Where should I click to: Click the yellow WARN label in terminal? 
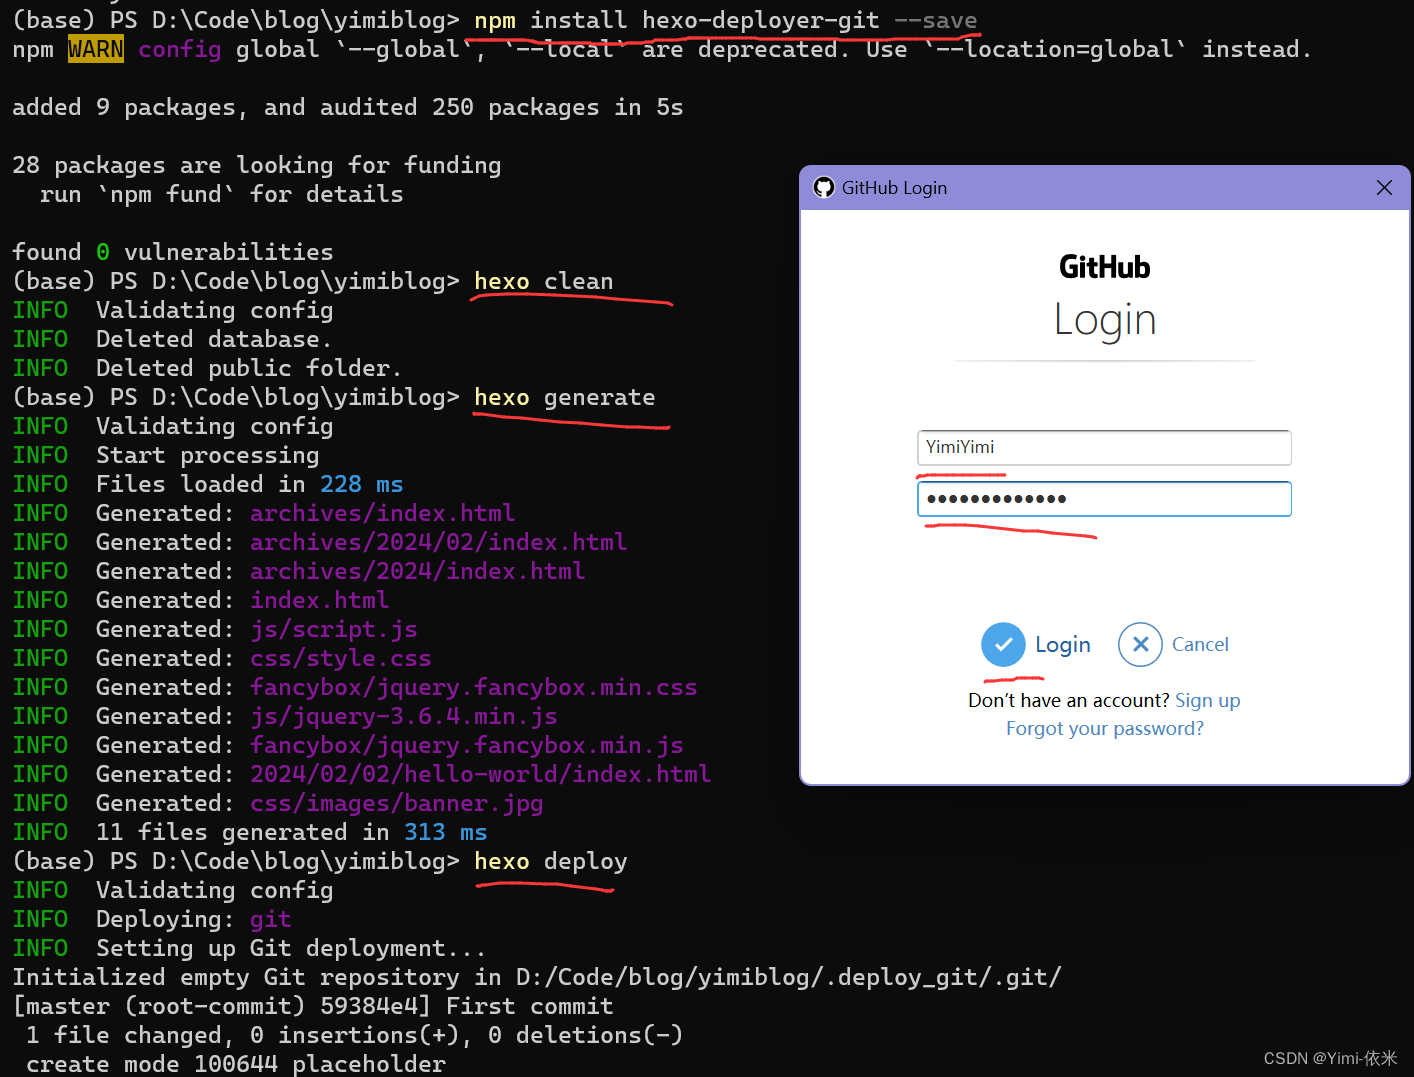tap(96, 49)
